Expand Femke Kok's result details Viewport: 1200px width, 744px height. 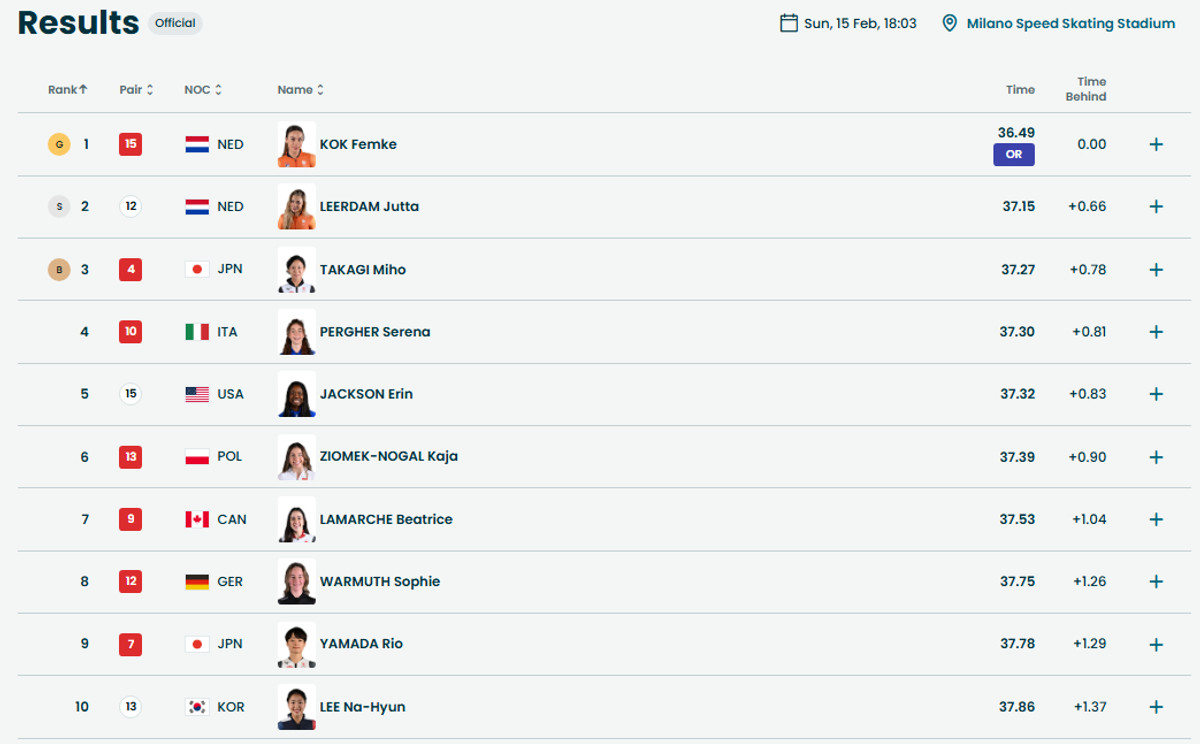click(x=1156, y=144)
